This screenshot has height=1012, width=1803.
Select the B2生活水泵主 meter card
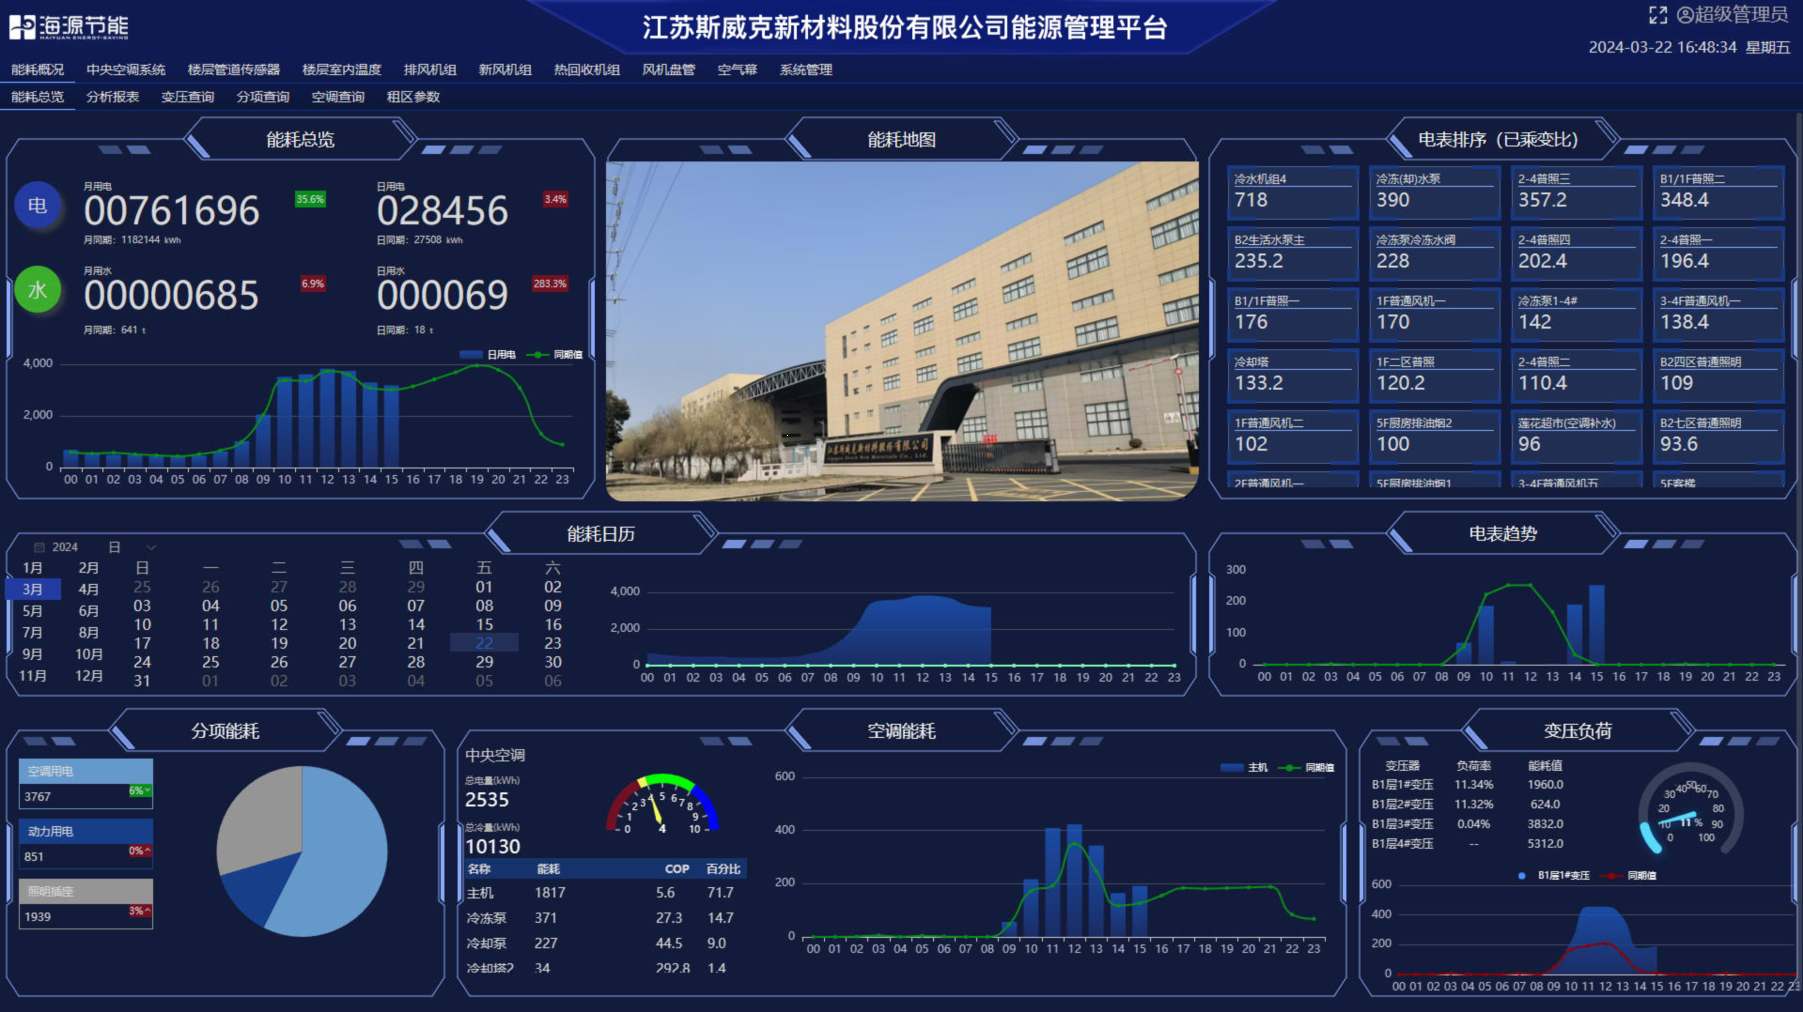pyautogui.click(x=1292, y=253)
